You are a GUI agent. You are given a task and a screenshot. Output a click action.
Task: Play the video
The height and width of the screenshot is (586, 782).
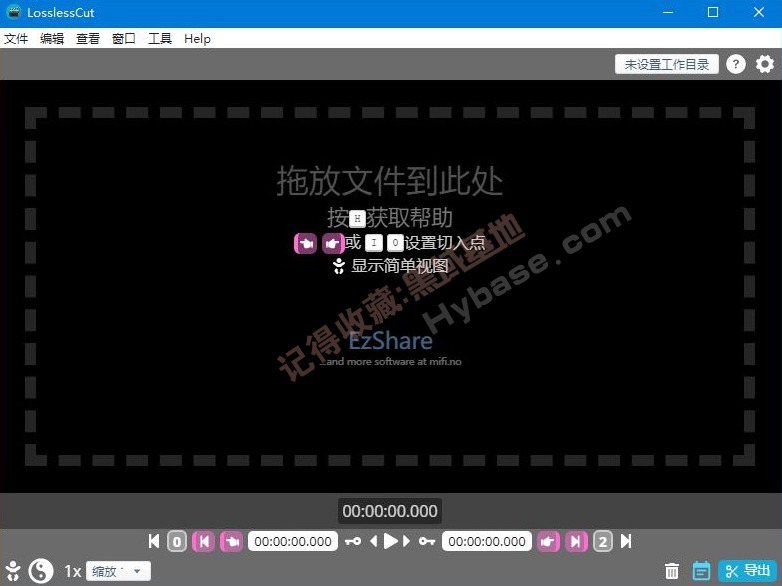click(391, 541)
